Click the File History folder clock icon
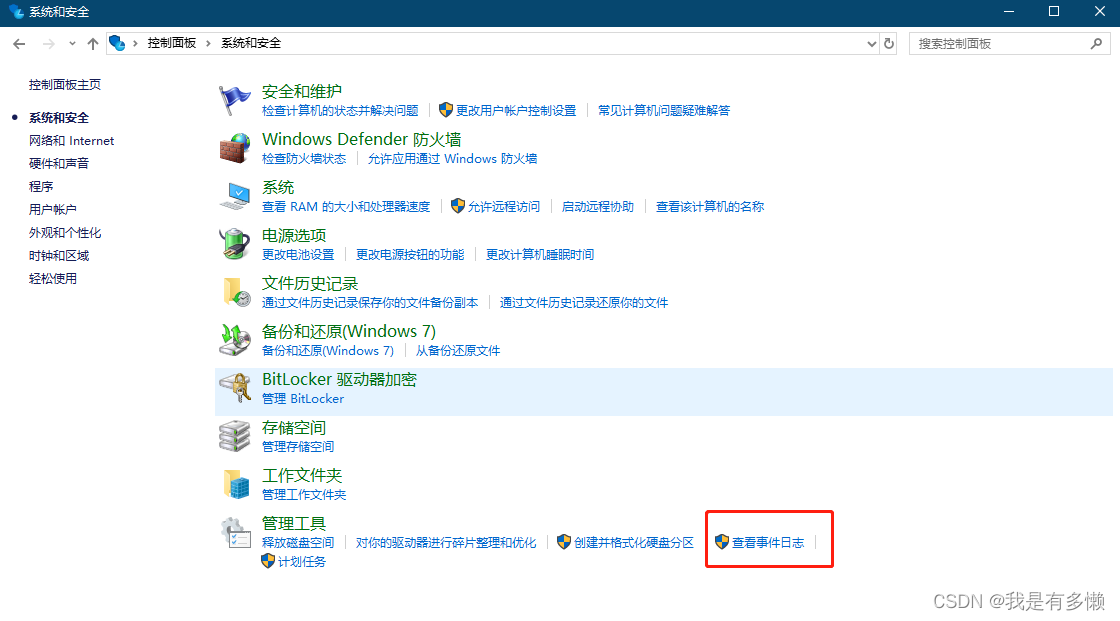Viewport: 1120px width, 621px height. click(x=236, y=292)
